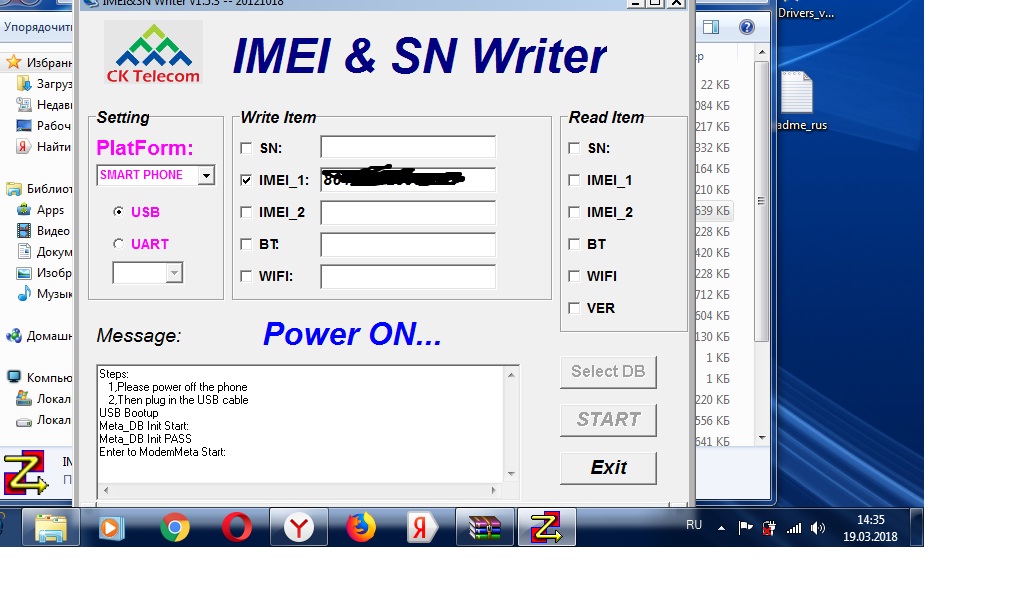Open Изображения library in sidebar

click(44, 272)
